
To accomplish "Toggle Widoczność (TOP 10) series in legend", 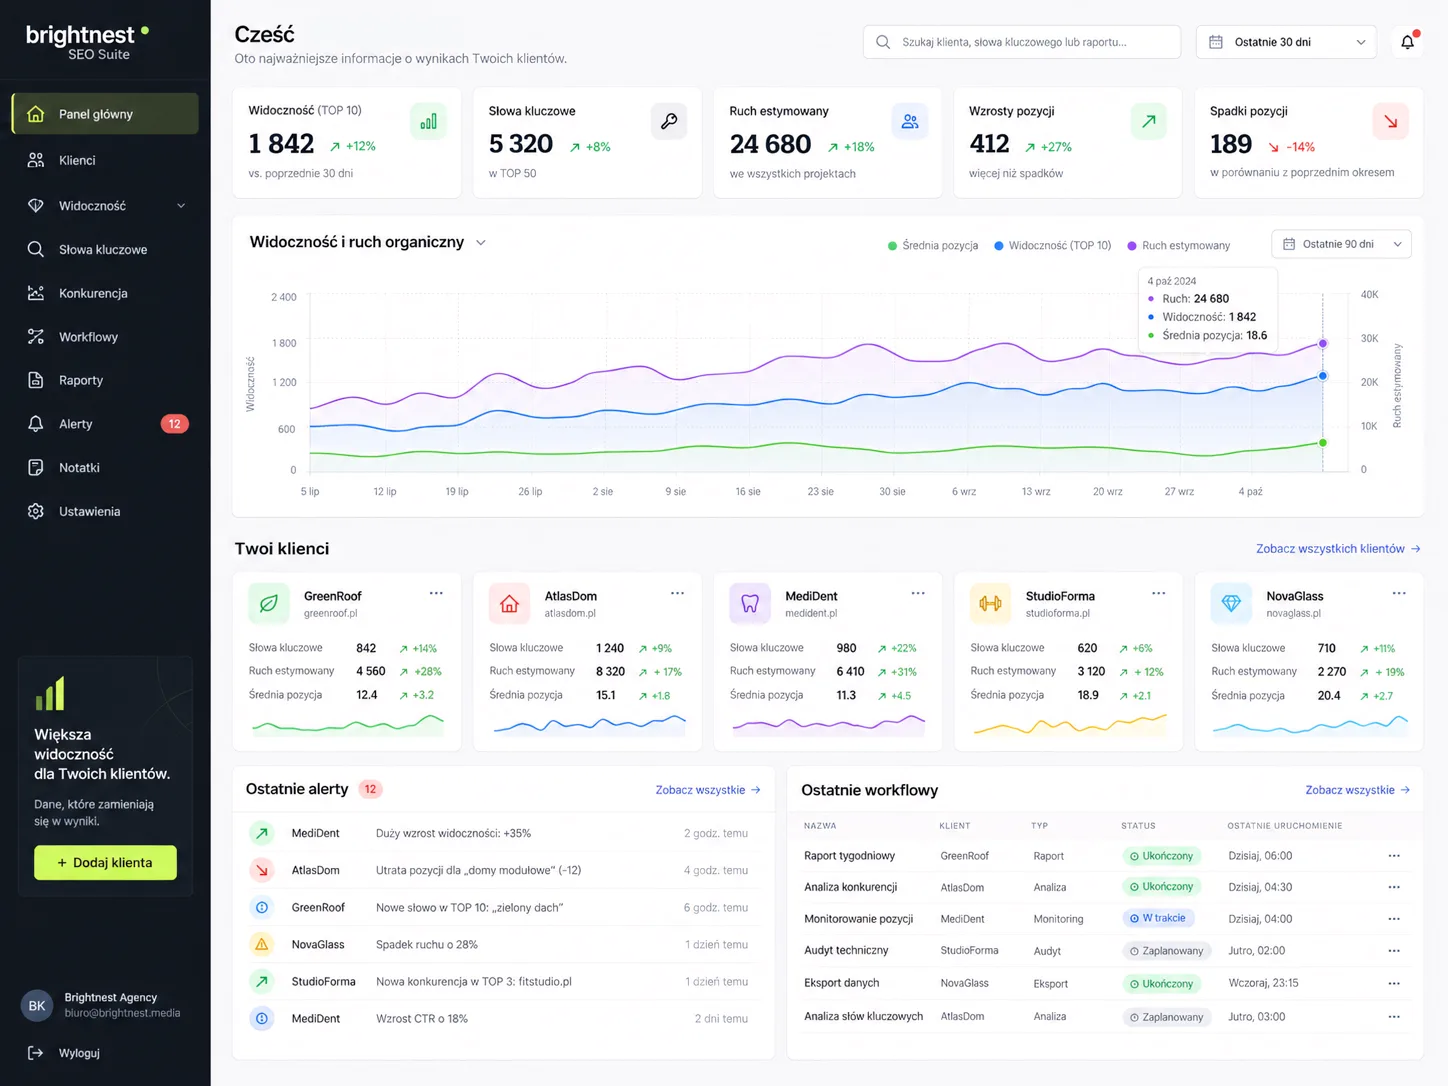I will pyautogui.click(x=1052, y=245).
